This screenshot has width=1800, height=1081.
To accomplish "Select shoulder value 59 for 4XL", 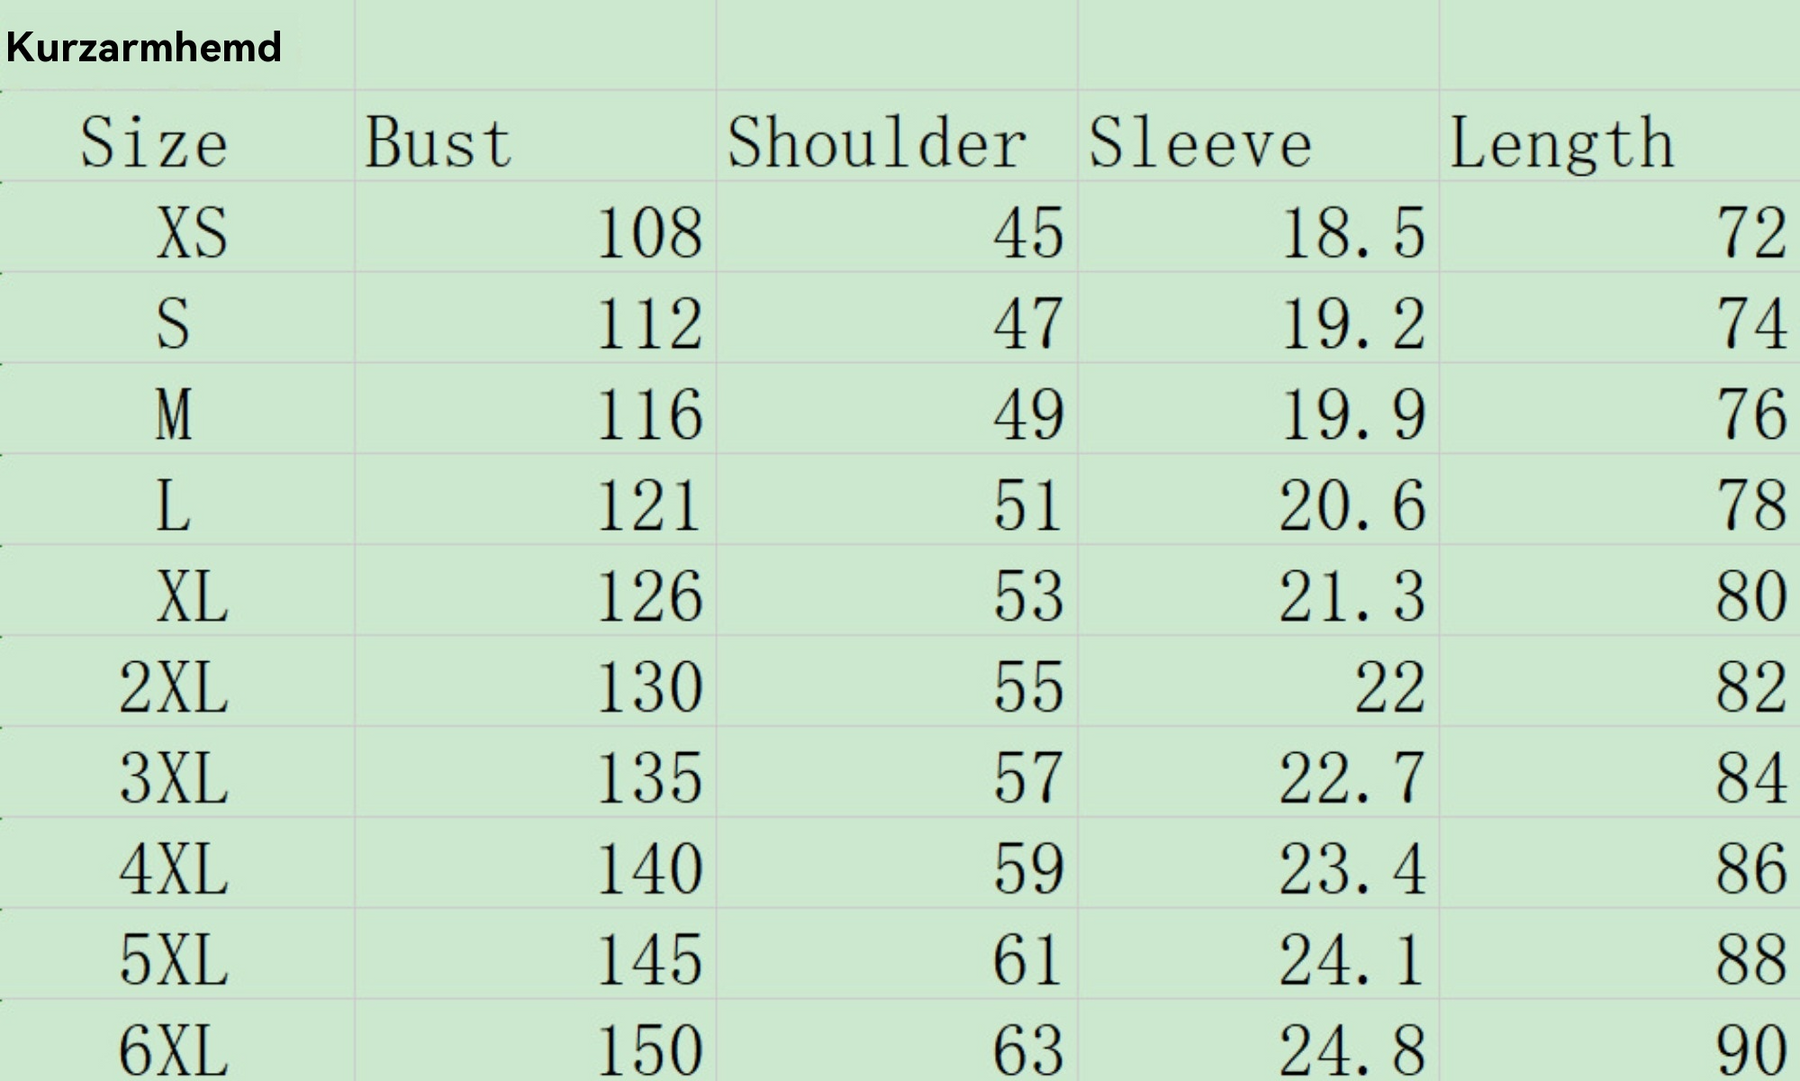I will coord(897,864).
